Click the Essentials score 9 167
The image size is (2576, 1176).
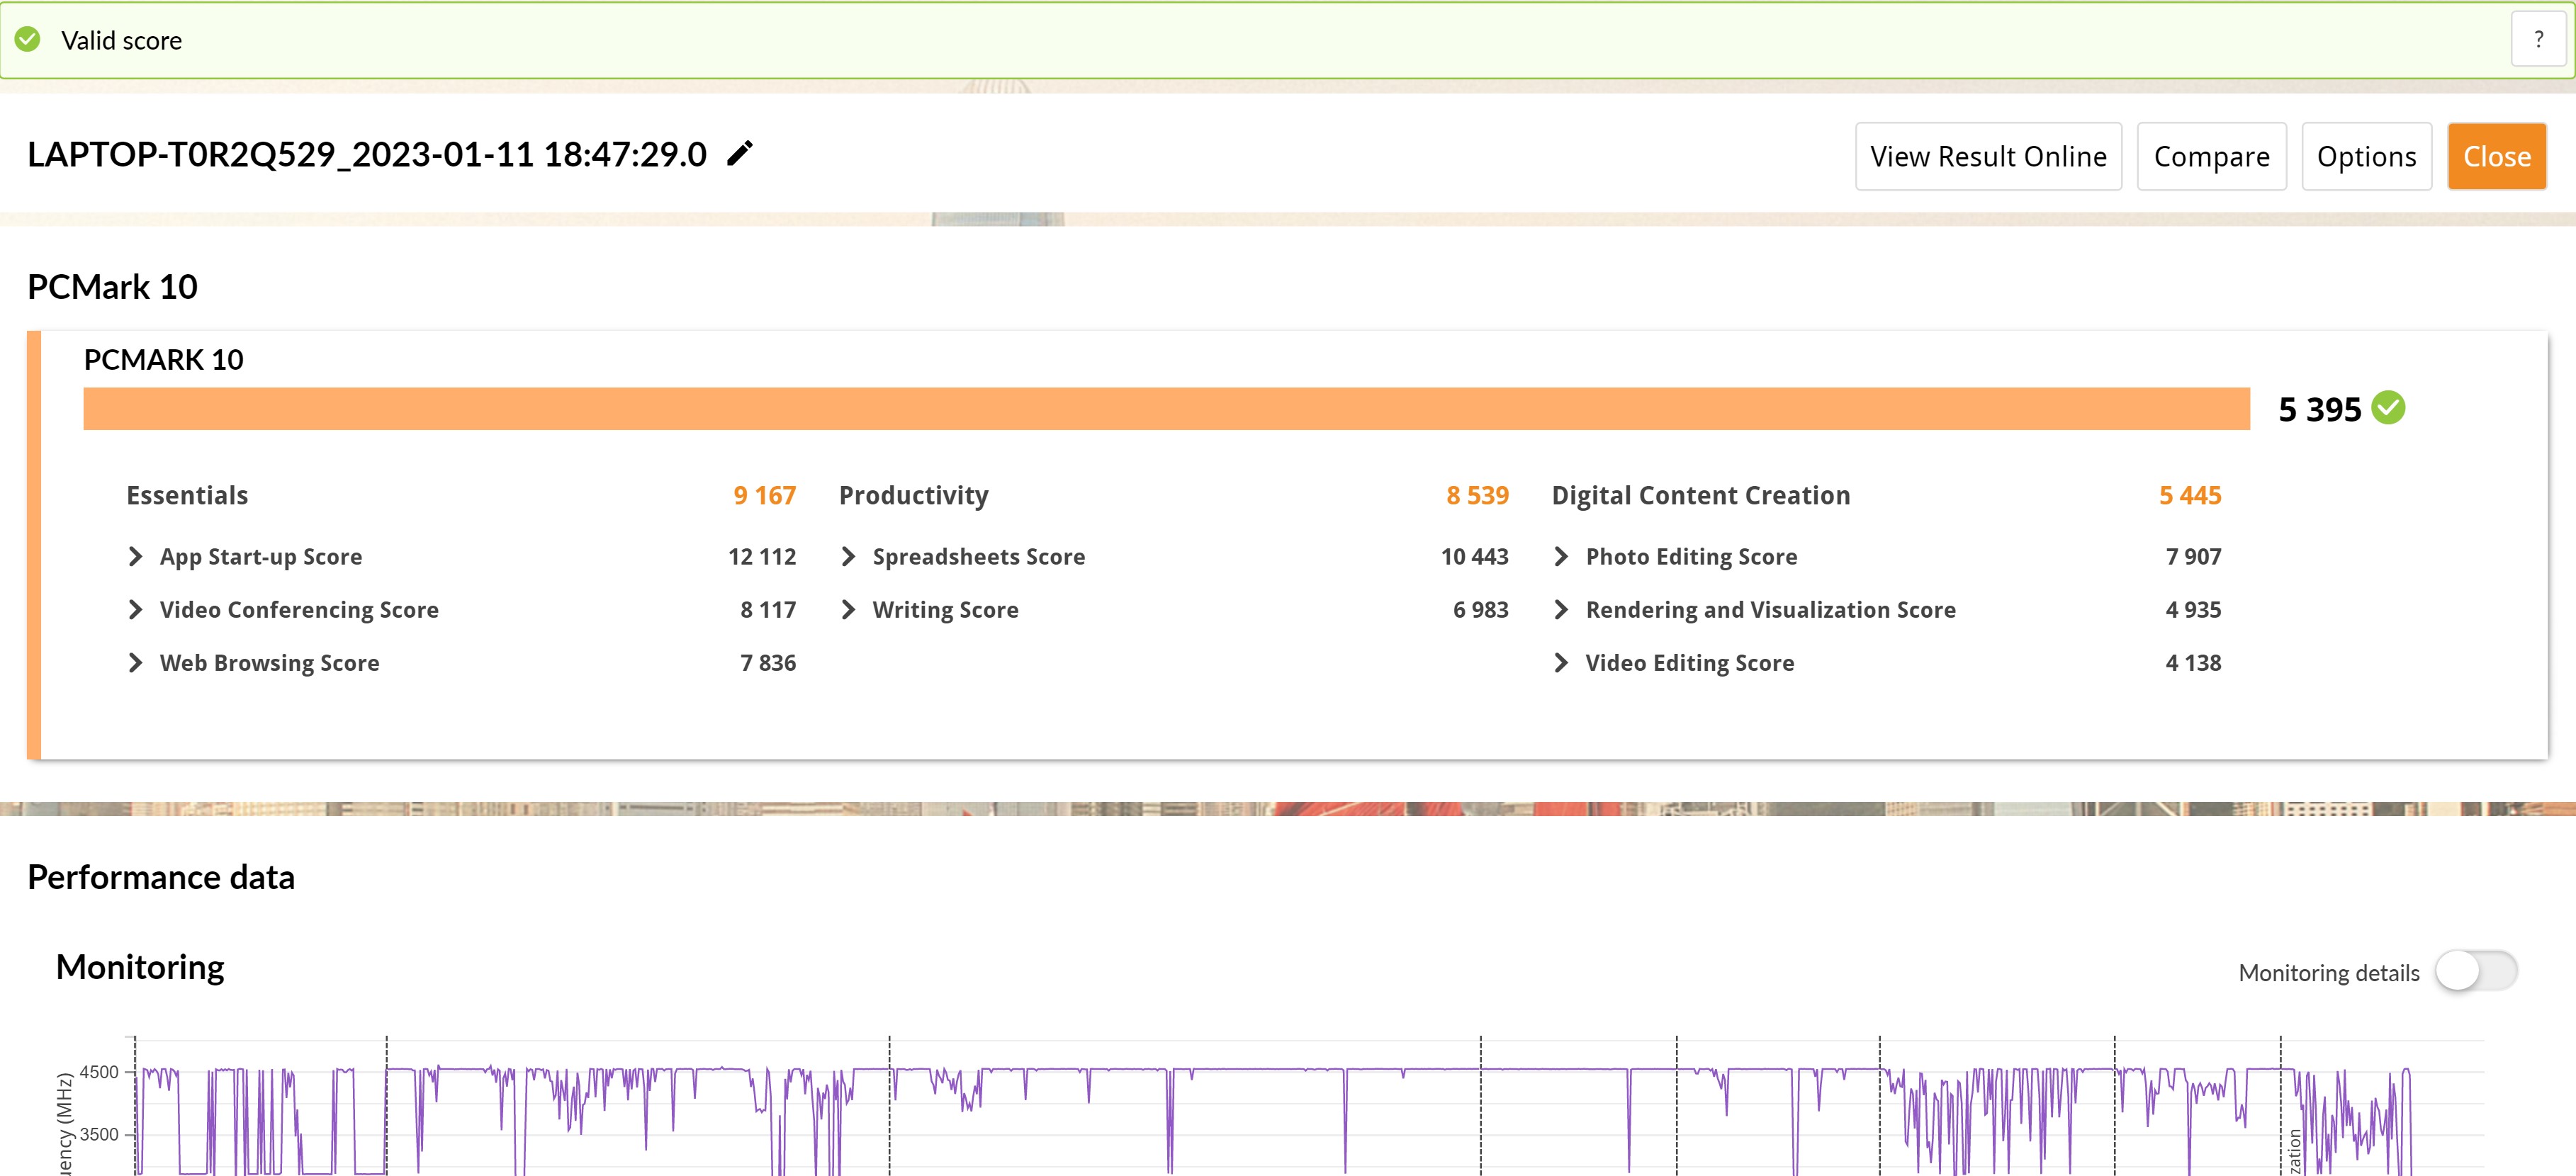coord(765,495)
